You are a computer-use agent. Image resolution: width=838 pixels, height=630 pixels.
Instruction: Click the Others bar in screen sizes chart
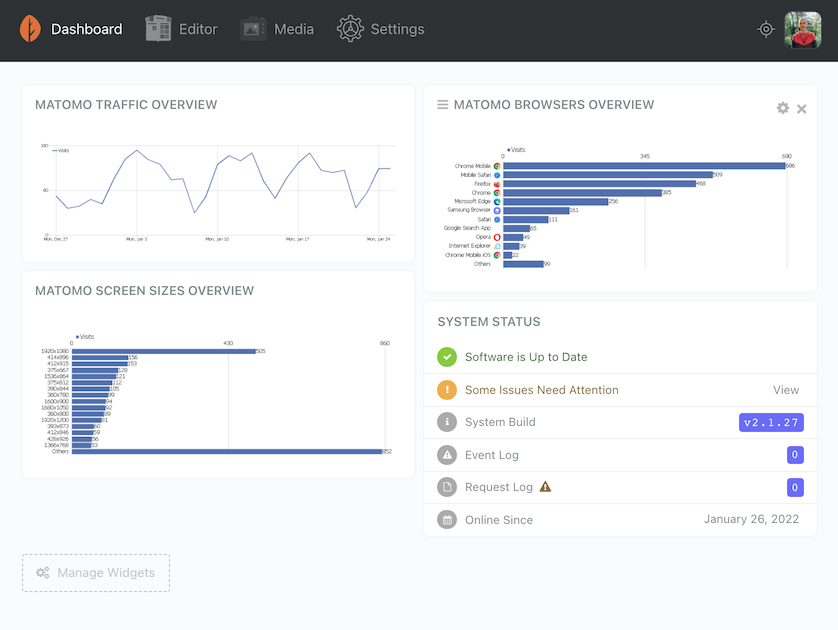[227, 452]
